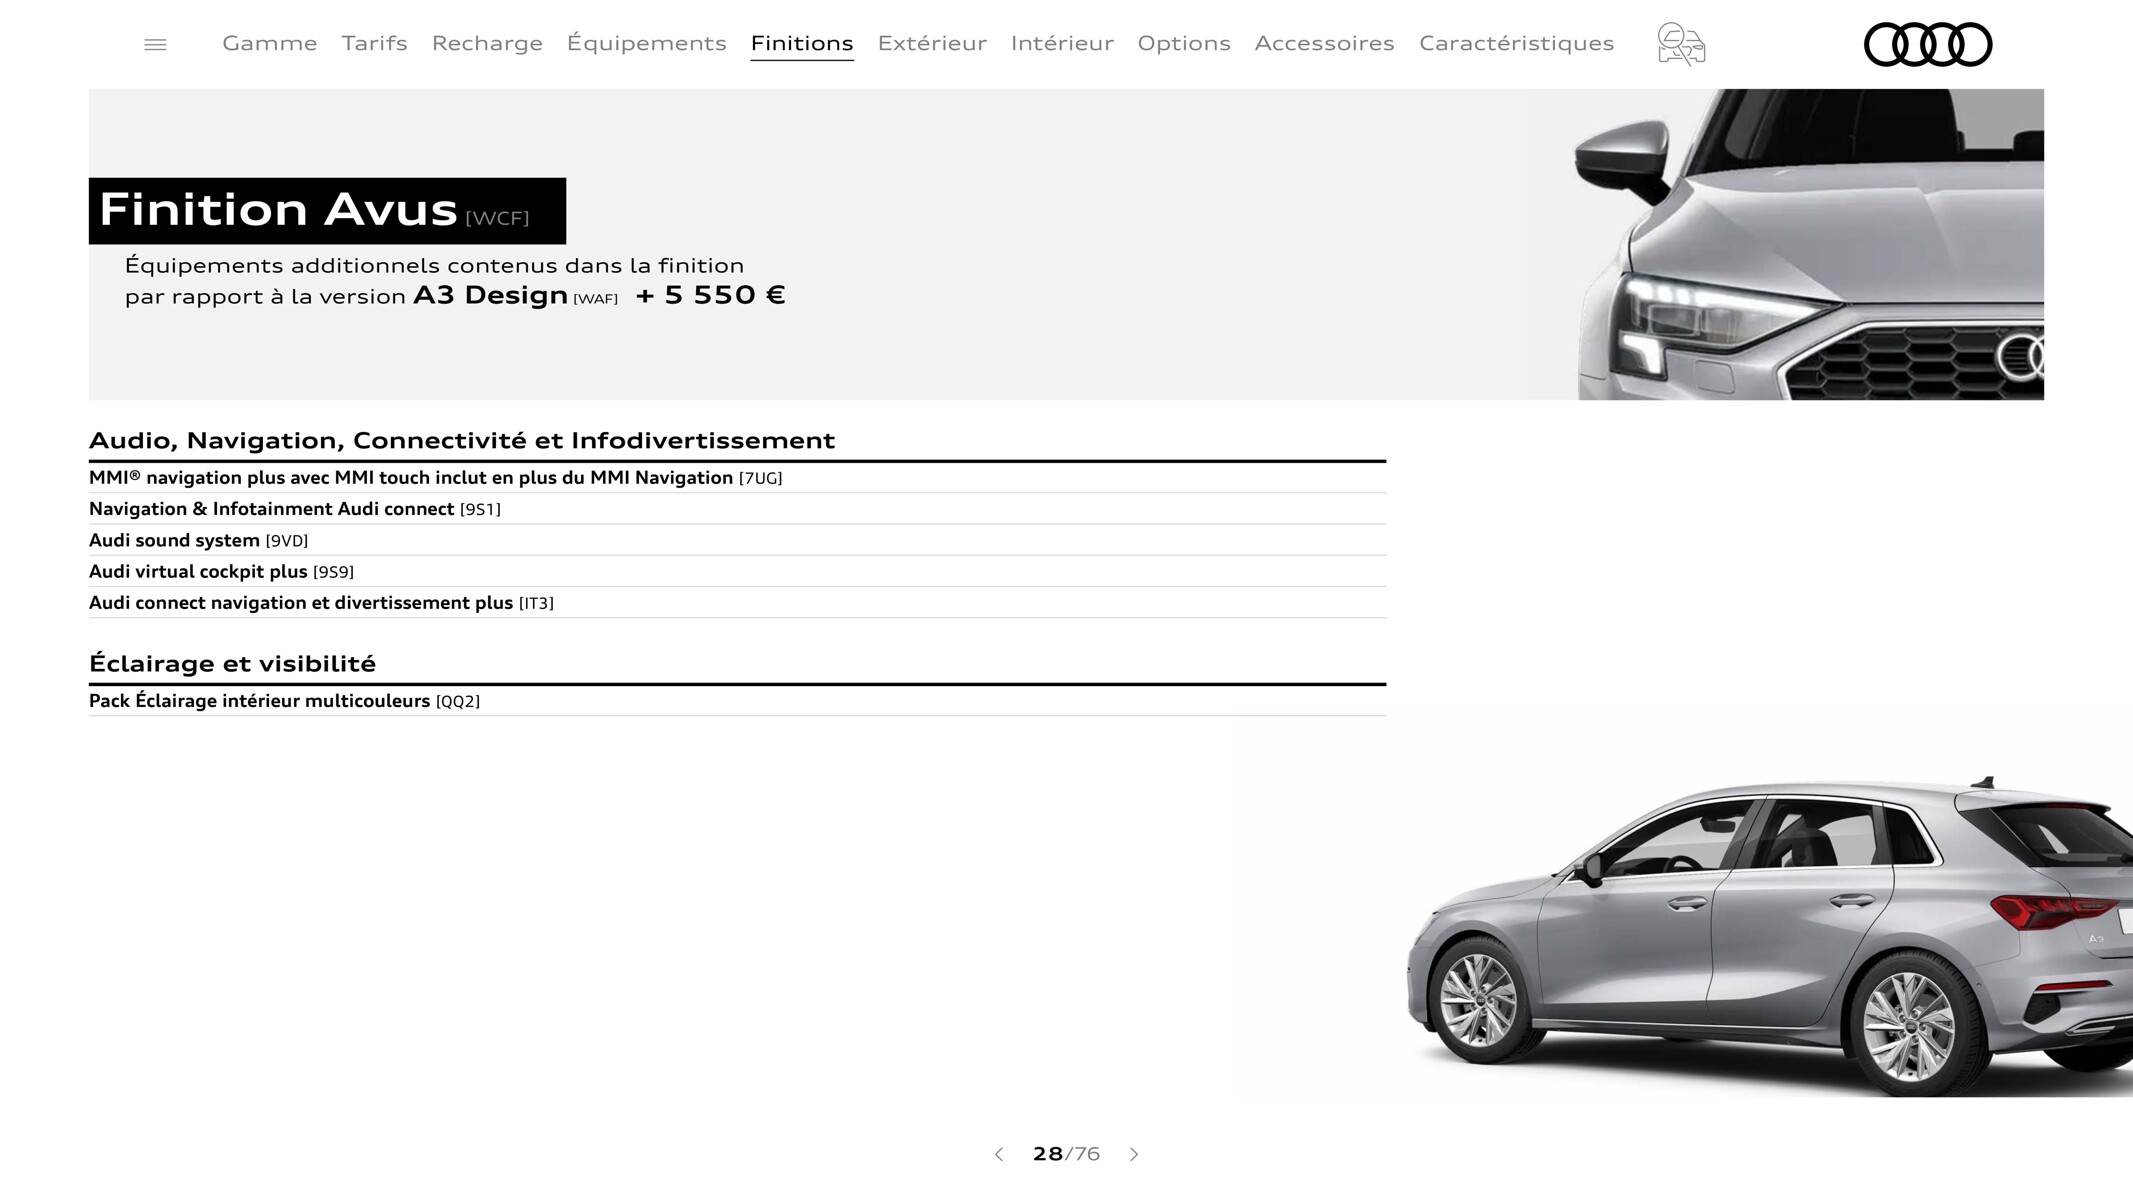This screenshot has width=2133, height=1200.
Task: Click the front headlight car image
Action: [x=1810, y=244]
